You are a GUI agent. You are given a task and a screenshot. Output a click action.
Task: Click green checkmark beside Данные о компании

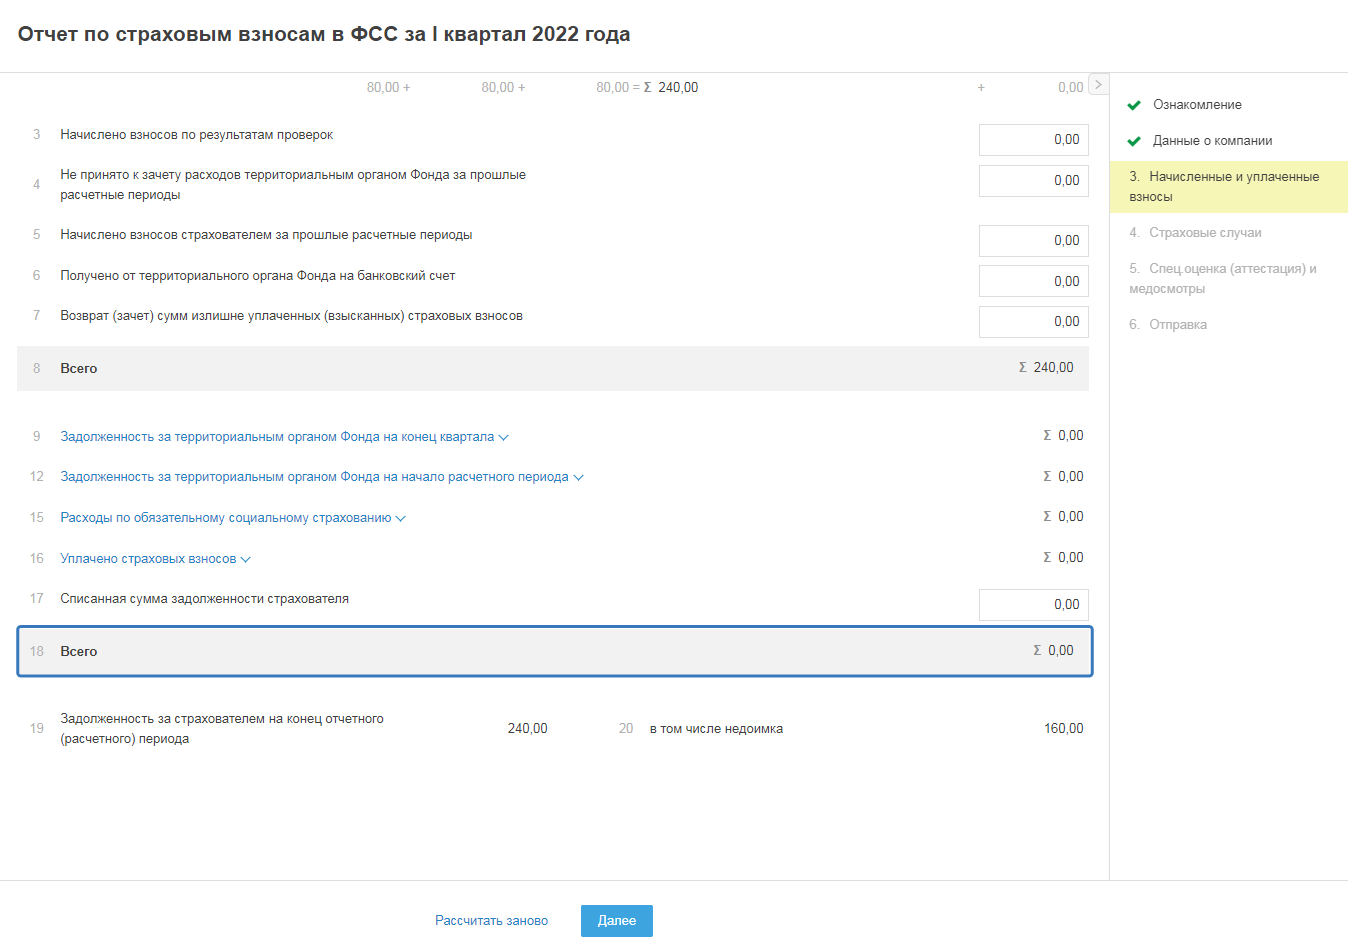(x=1134, y=141)
